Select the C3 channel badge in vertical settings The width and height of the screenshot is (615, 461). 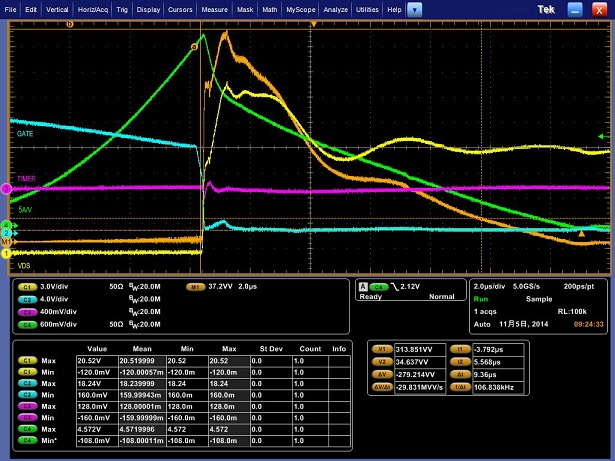click(x=27, y=312)
